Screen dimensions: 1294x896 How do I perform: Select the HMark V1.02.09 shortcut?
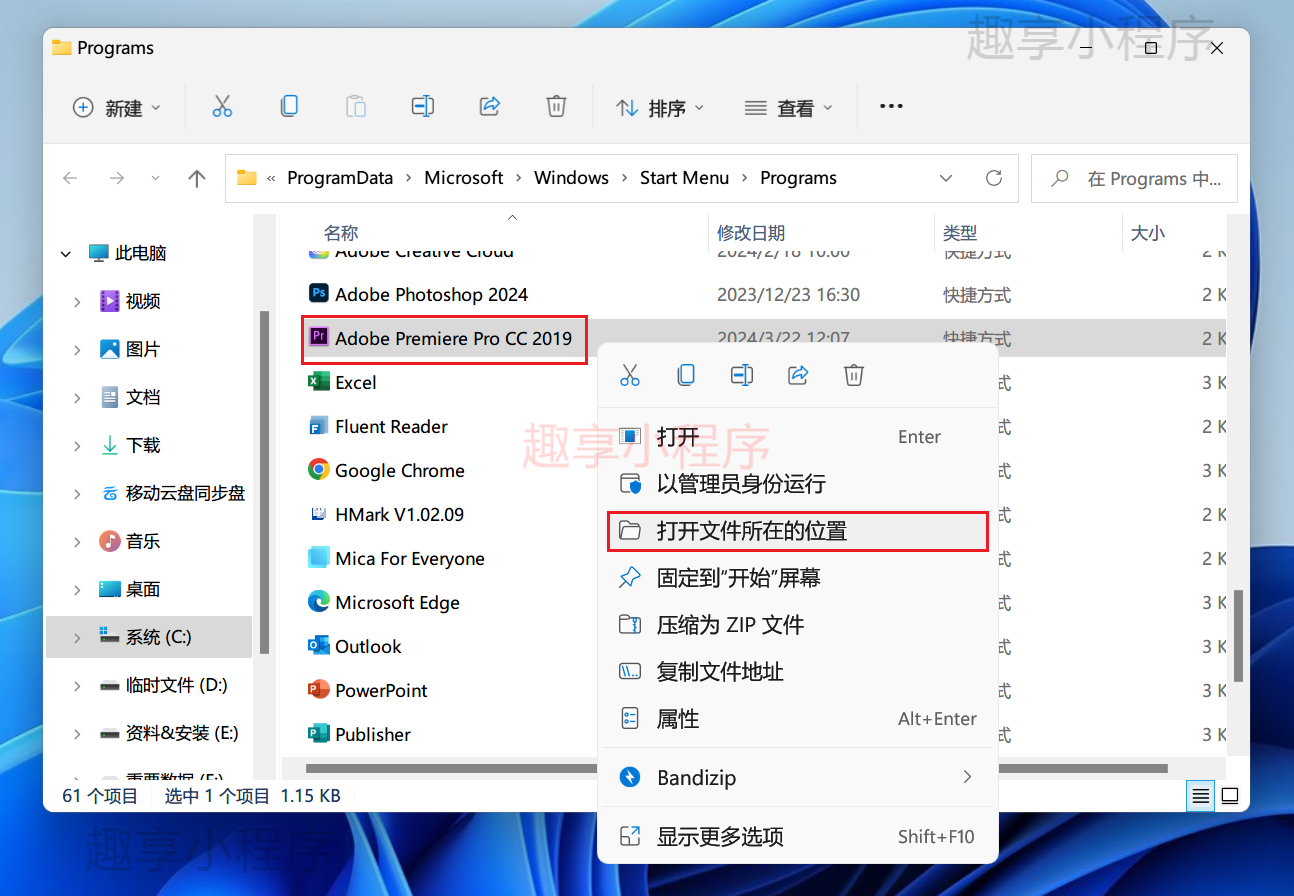click(x=399, y=514)
